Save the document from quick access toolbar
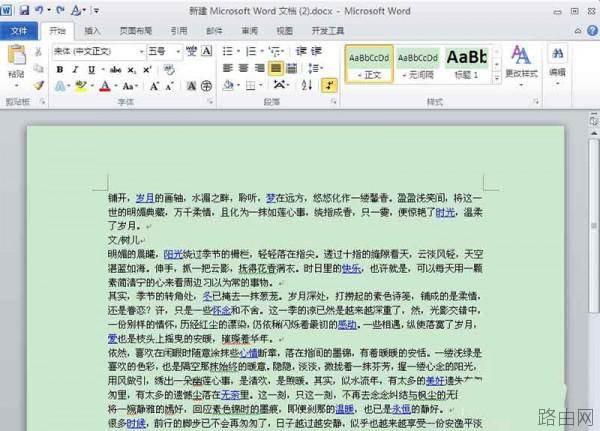The width and height of the screenshot is (600, 431). [x=24, y=10]
